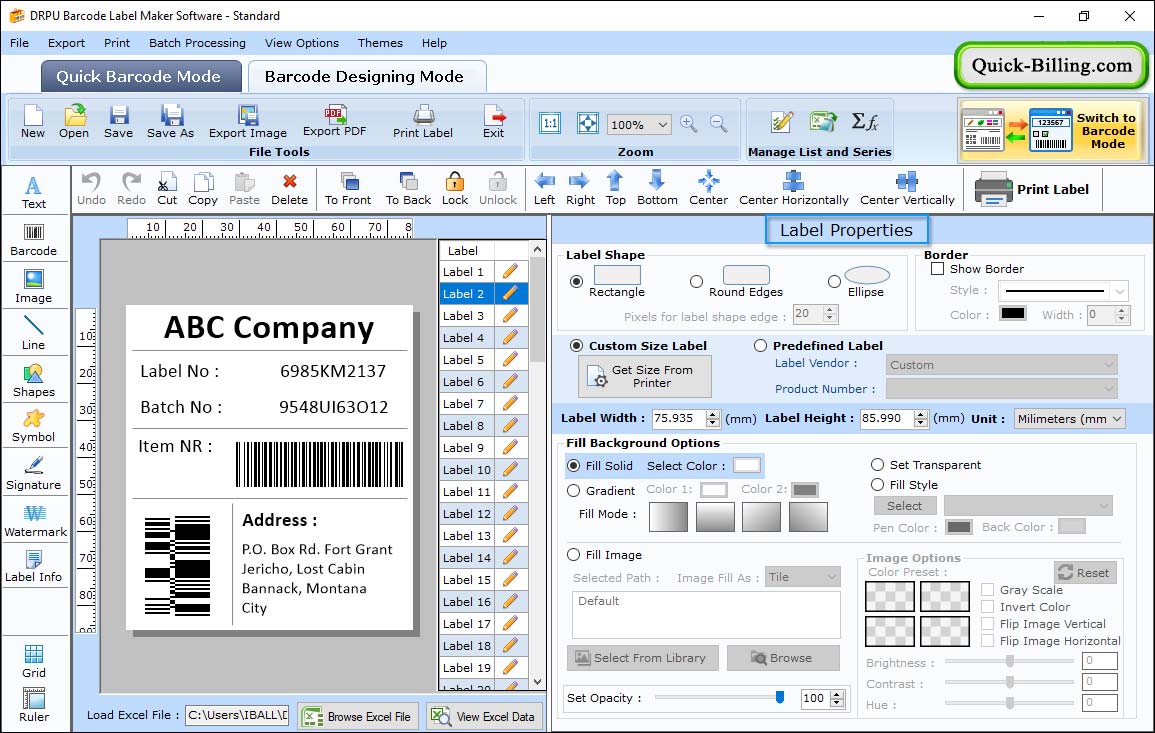Click the Save As icon
1155x733 pixels.
[x=170, y=122]
